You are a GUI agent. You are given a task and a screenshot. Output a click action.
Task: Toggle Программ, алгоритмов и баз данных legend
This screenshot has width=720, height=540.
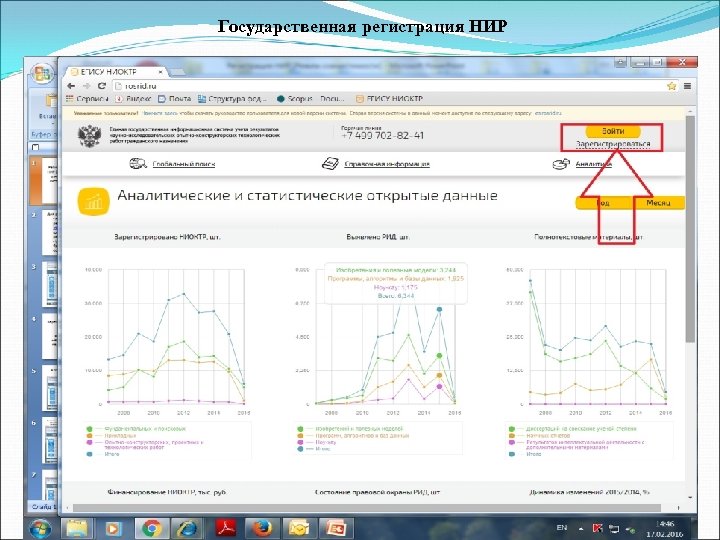[x=353, y=435]
